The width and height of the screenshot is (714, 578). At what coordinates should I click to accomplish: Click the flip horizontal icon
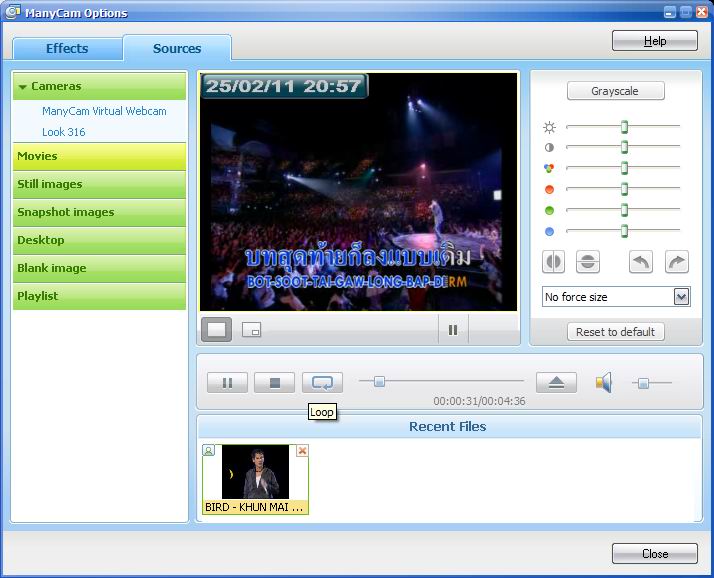click(x=553, y=262)
